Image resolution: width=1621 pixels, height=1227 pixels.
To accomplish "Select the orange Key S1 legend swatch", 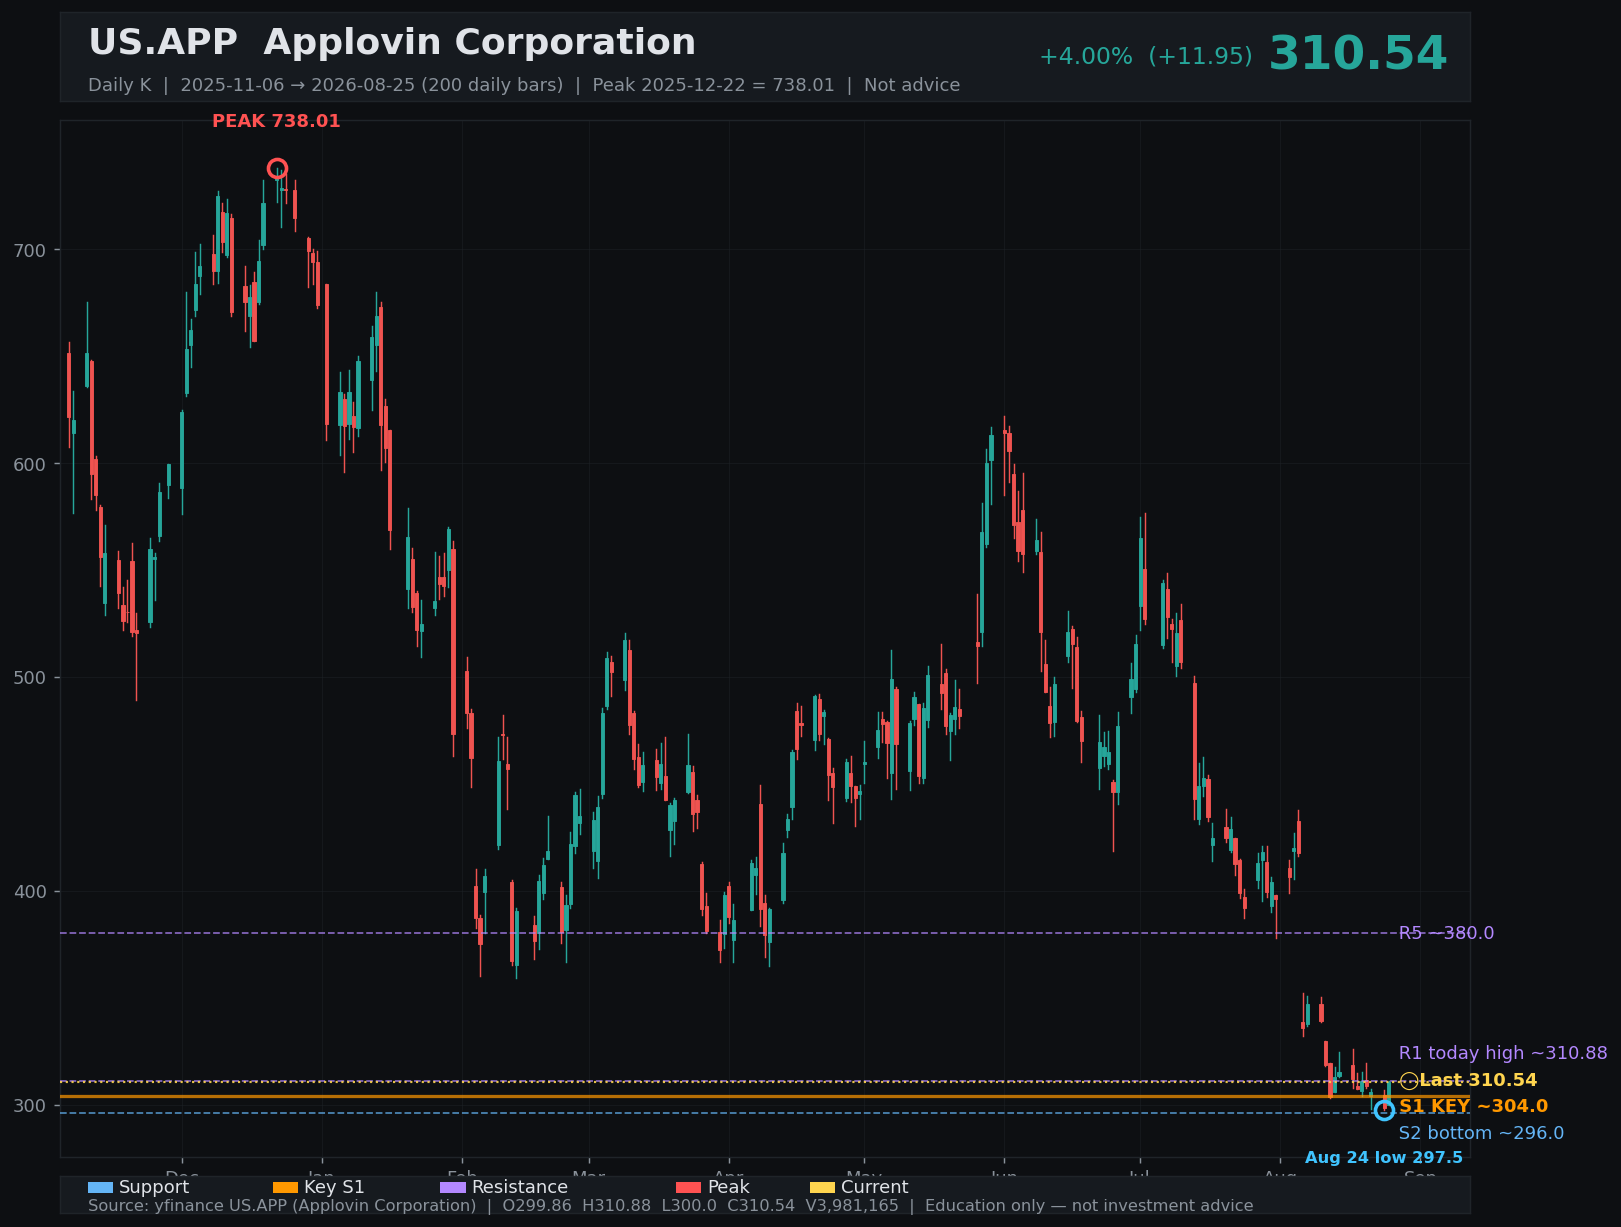I will pos(285,1187).
